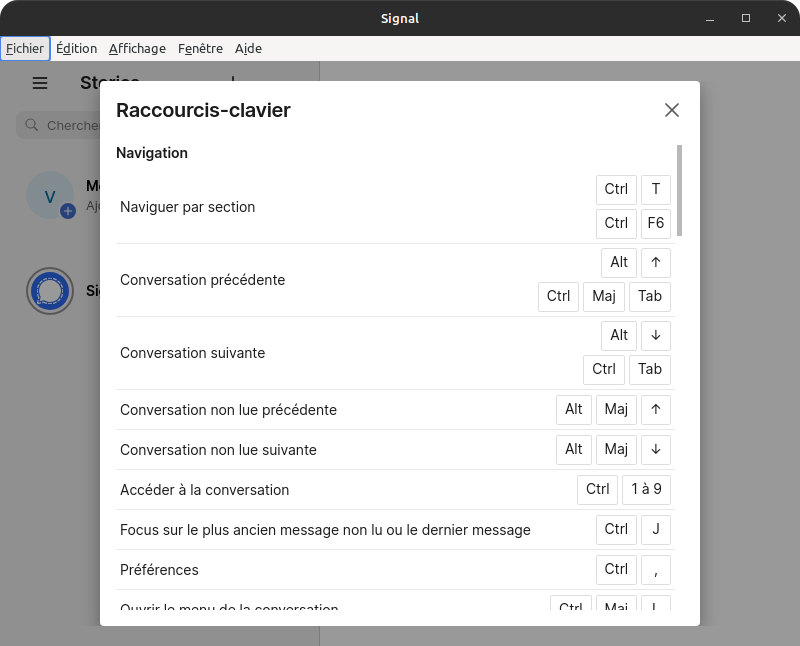Open the hamburger menu beside Stories
Screen dimensions: 800x646
click(40, 83)
